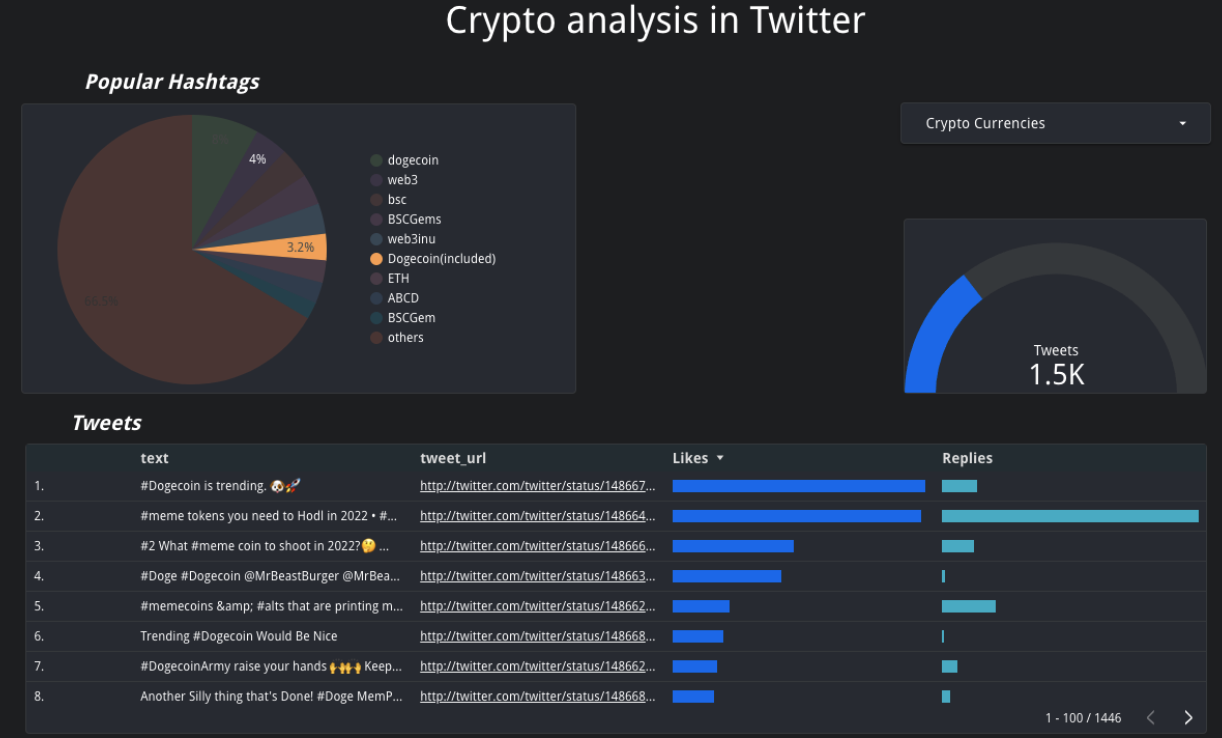
Task: Click the orange Dogecoin(included) legend marker
Action: [x=376, y=259]
